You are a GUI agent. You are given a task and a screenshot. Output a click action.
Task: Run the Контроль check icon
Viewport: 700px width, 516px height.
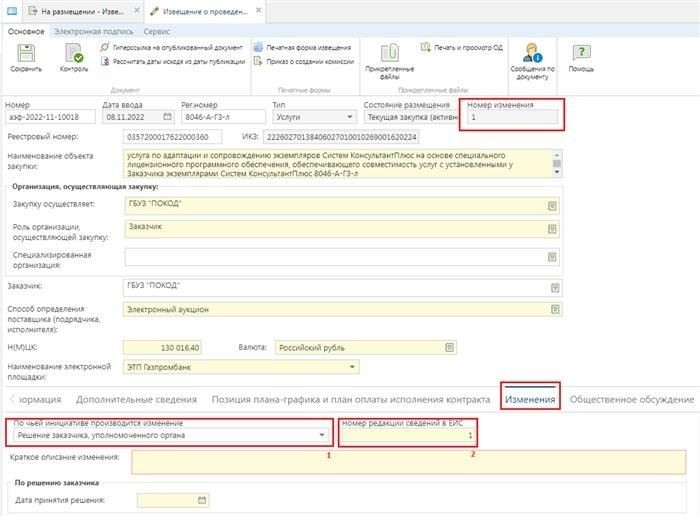(74, 54)
